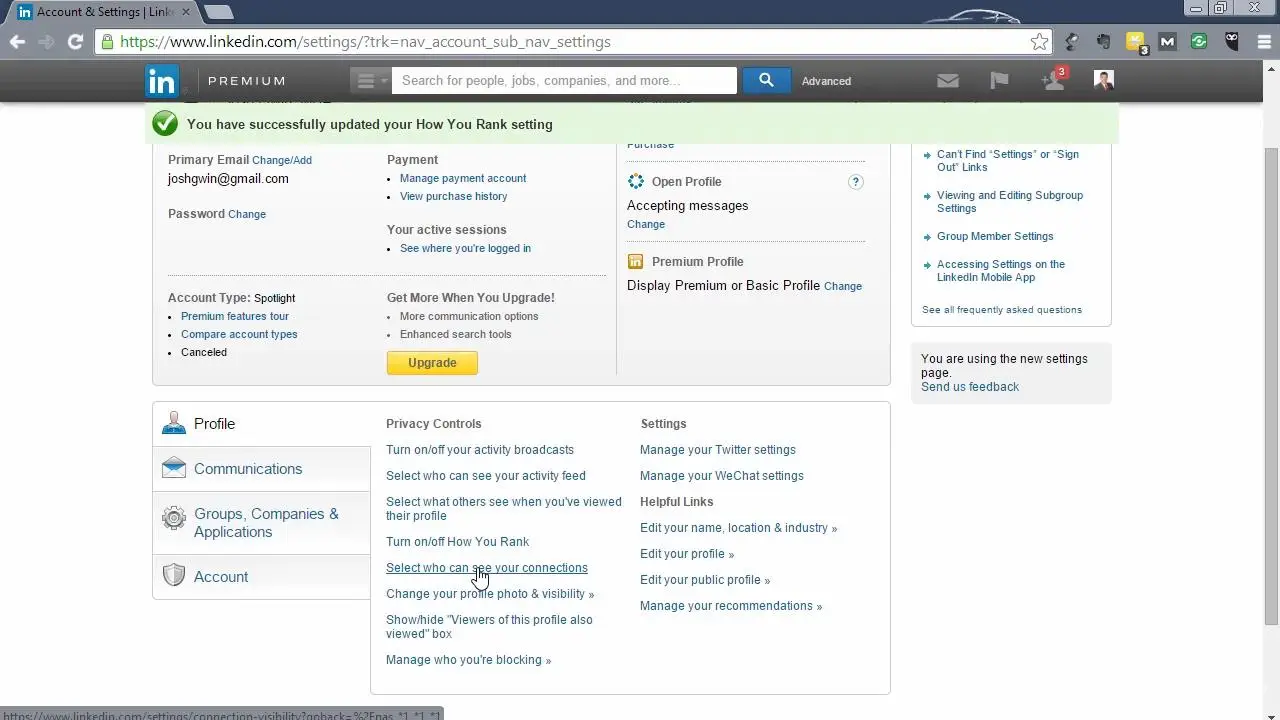Open See where you're logged in
The image size is (1280, 720).
click(x=465, y=248)
